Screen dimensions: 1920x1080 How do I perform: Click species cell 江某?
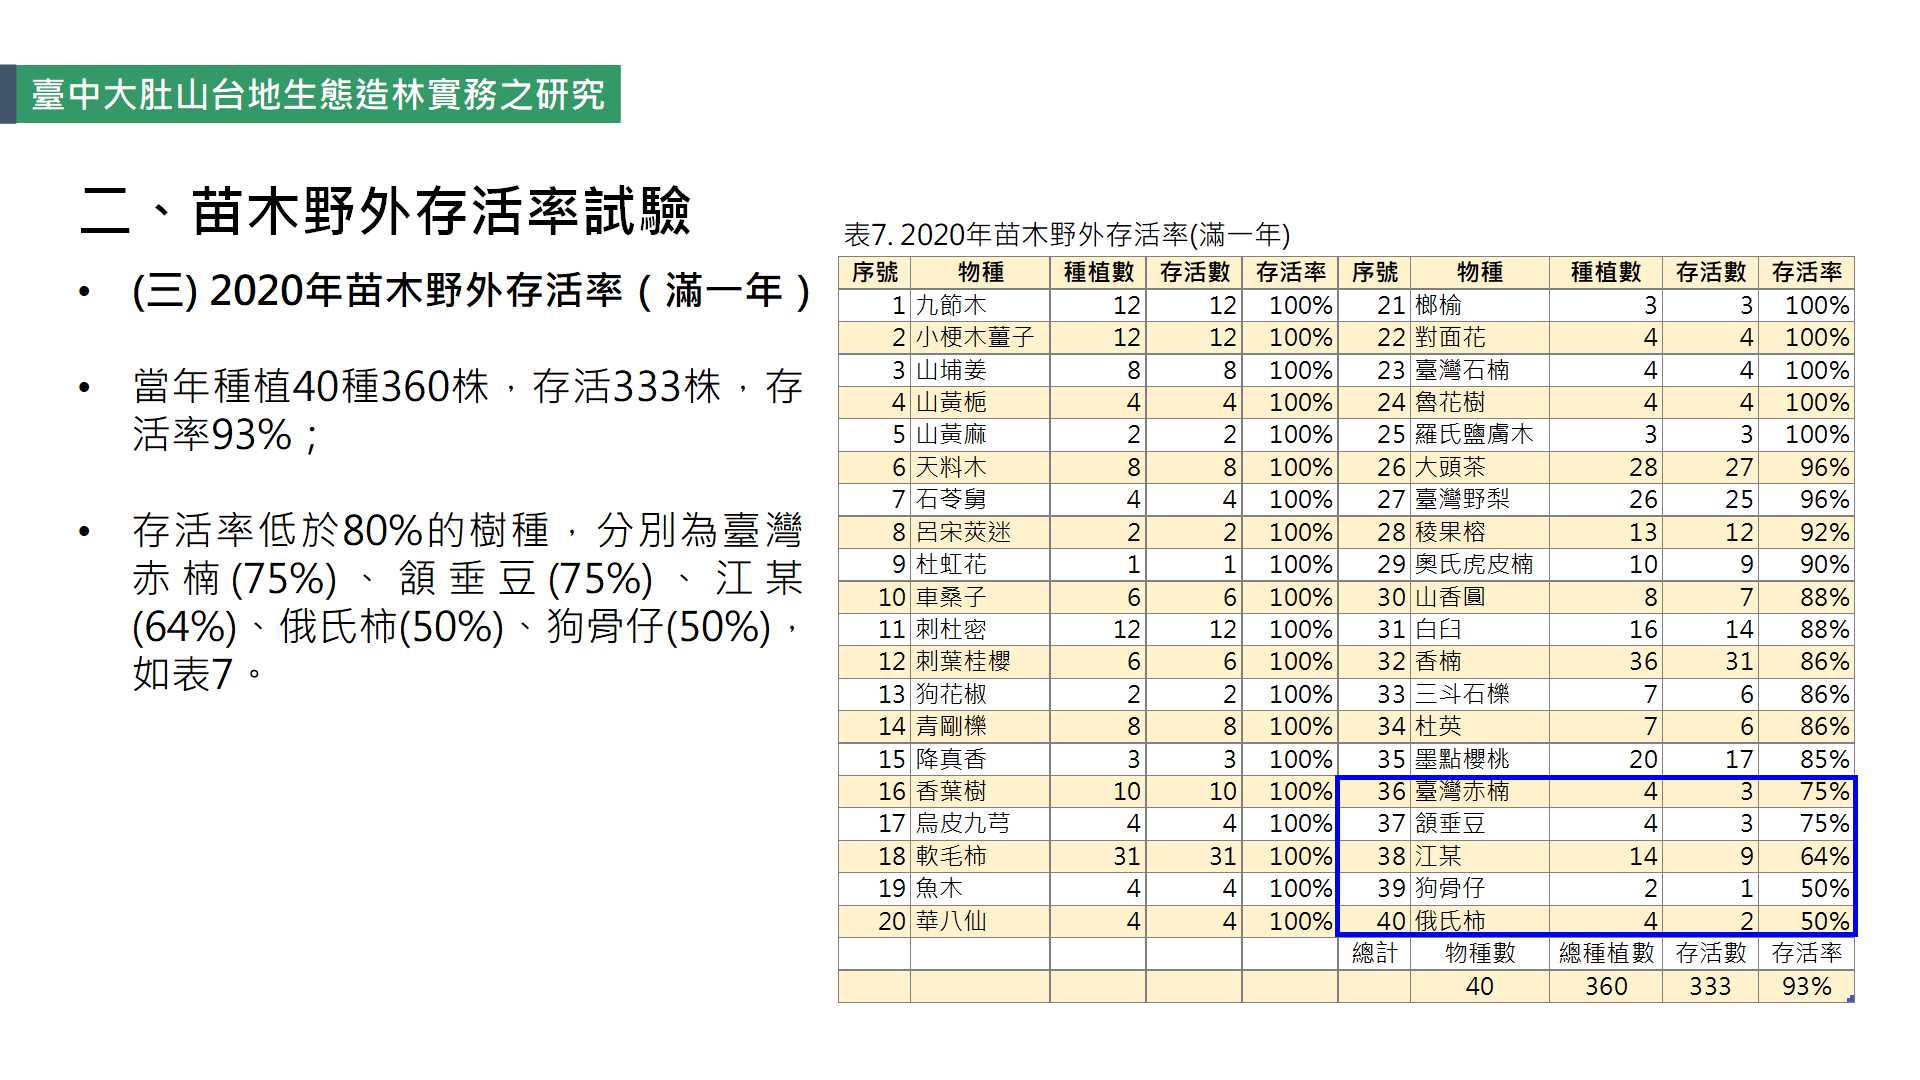[x=1480, y=856]
